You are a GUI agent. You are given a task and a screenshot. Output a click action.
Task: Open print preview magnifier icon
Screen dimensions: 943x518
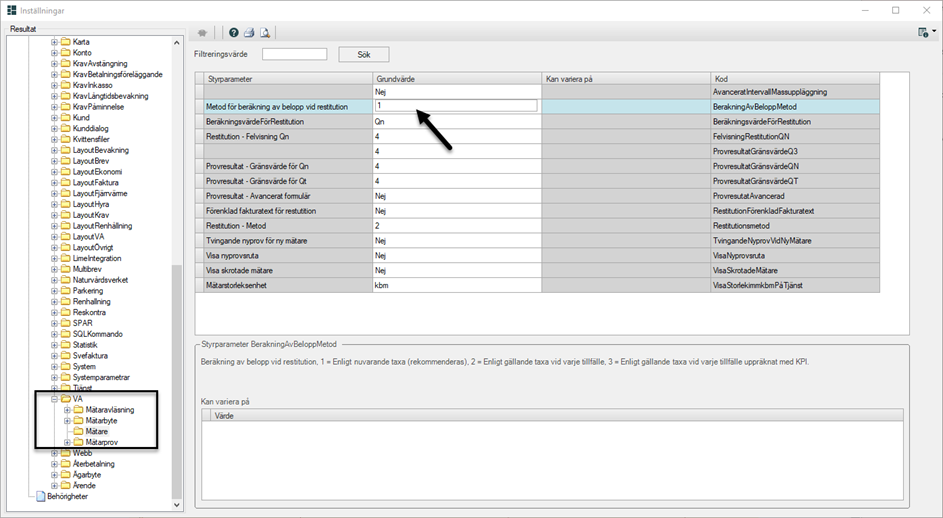click(x=265, y=32)
